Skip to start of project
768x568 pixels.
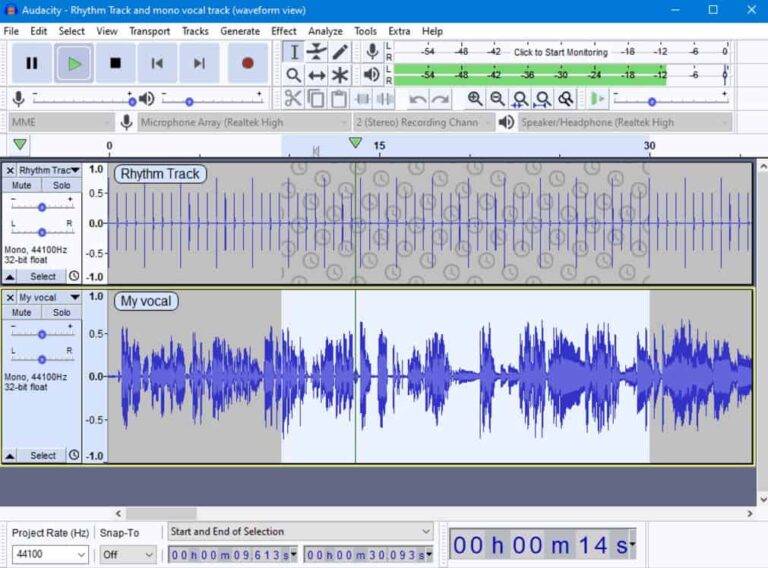click(157, 63)
